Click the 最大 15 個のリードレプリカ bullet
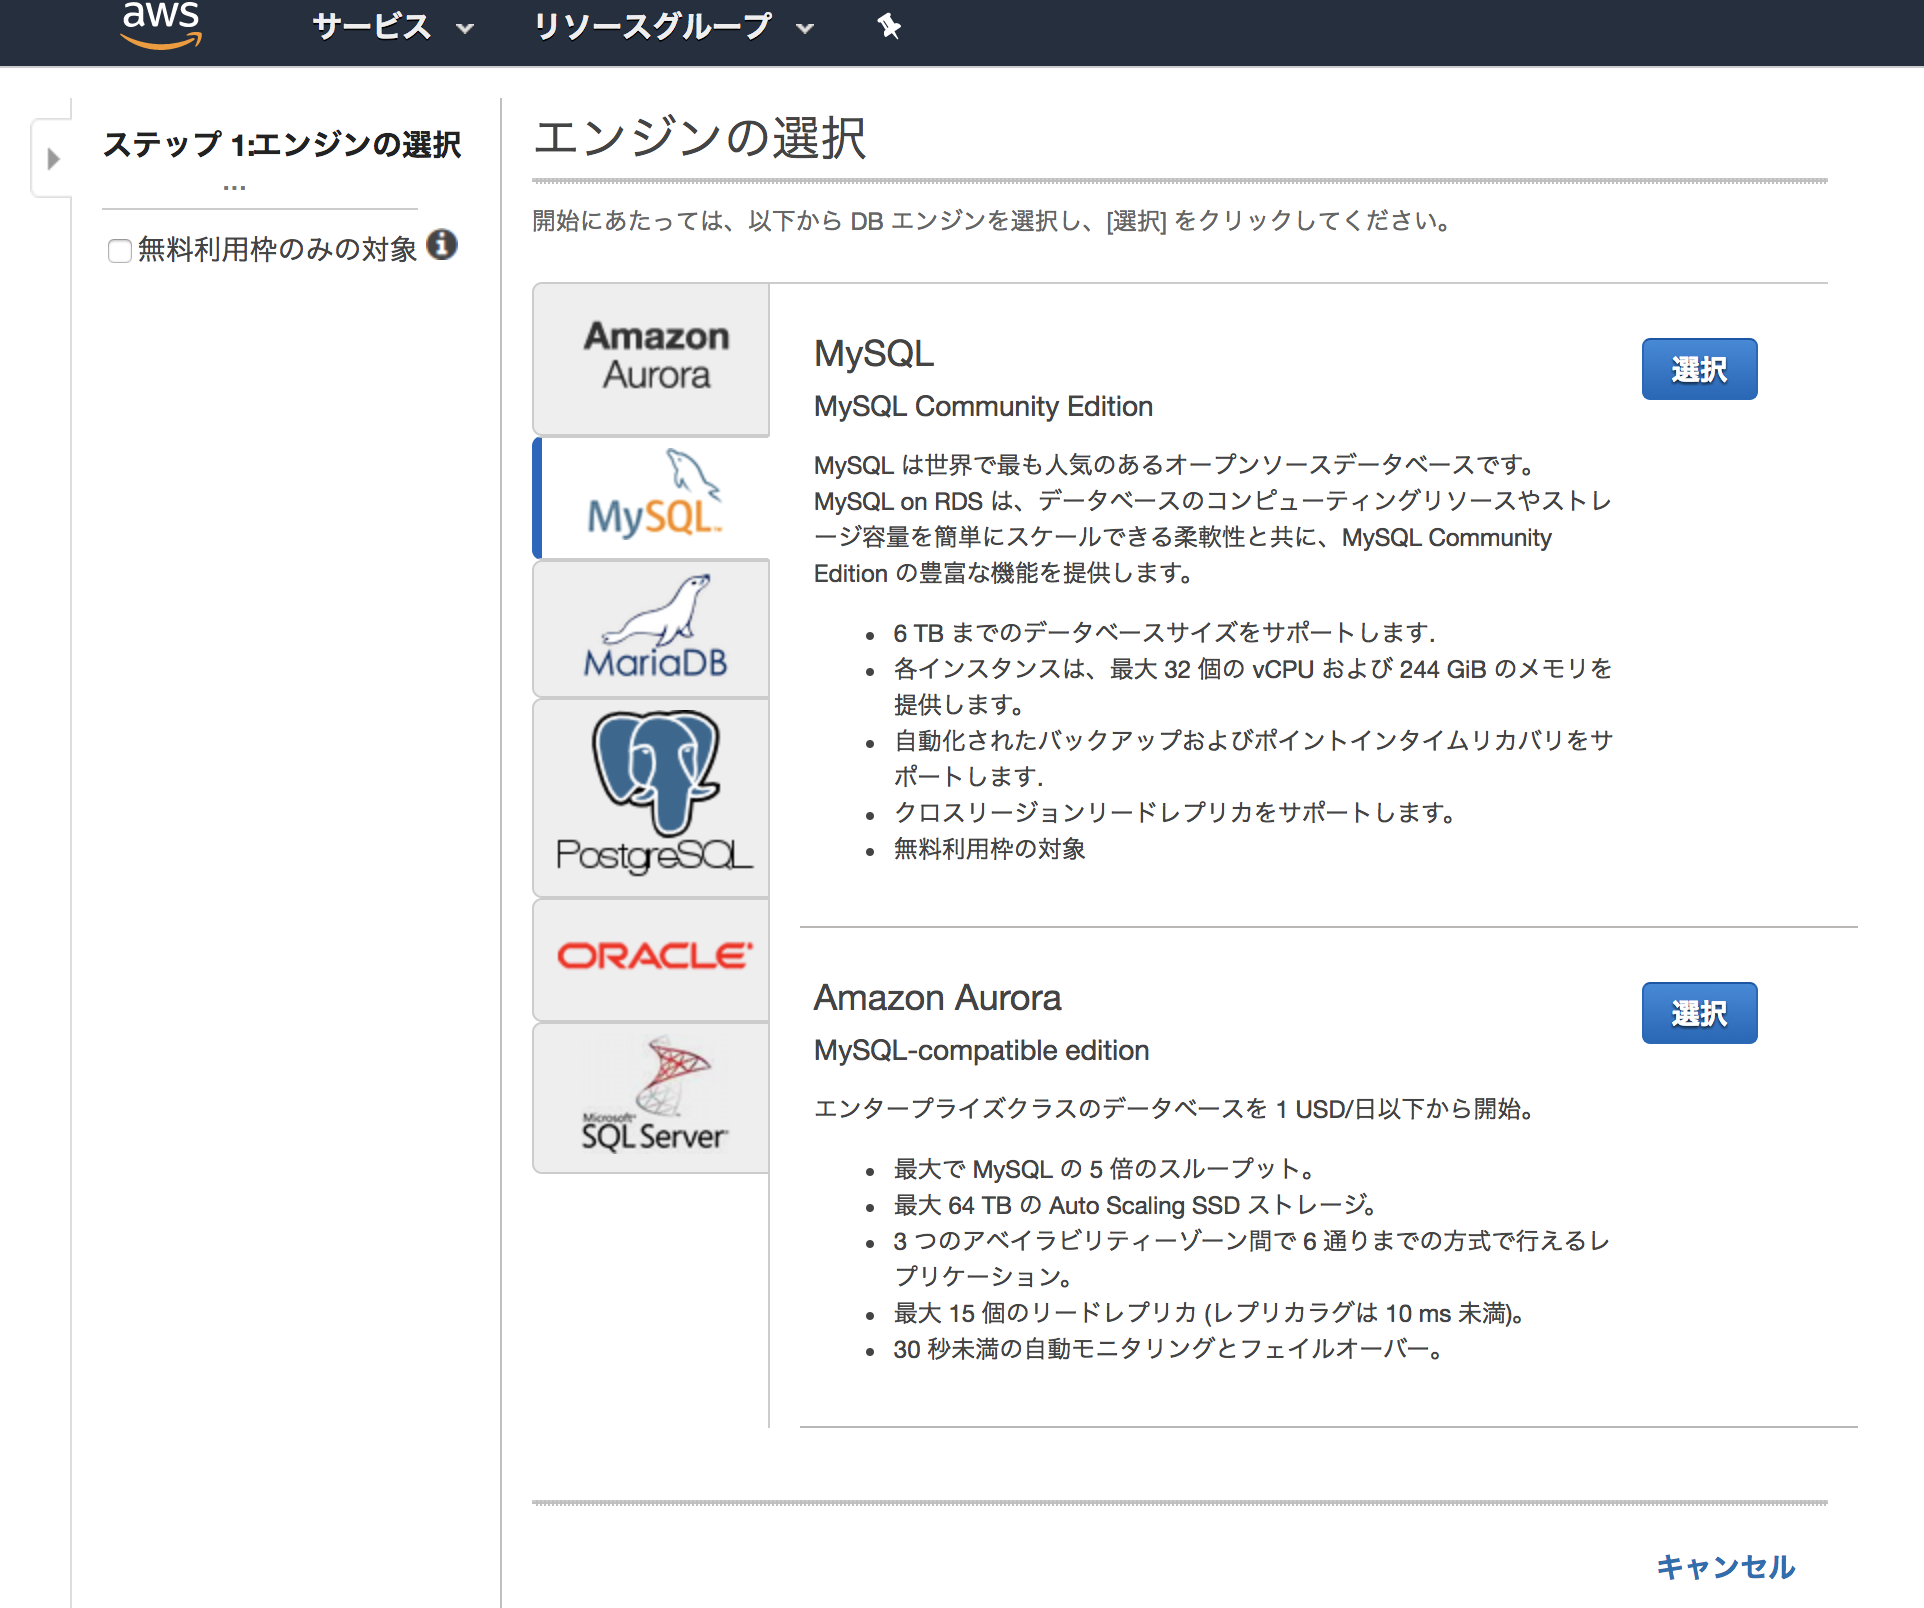Image resolution: width=1924 pixels, height=1608 pixels. 1209,1313
